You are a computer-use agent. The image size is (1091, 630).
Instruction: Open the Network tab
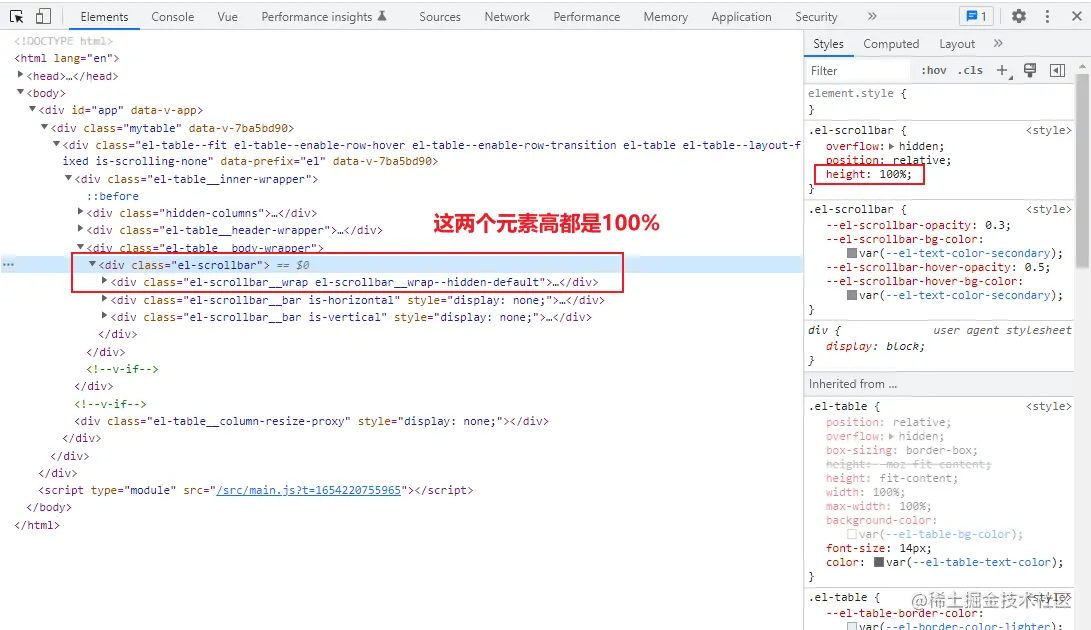[507, 17]
